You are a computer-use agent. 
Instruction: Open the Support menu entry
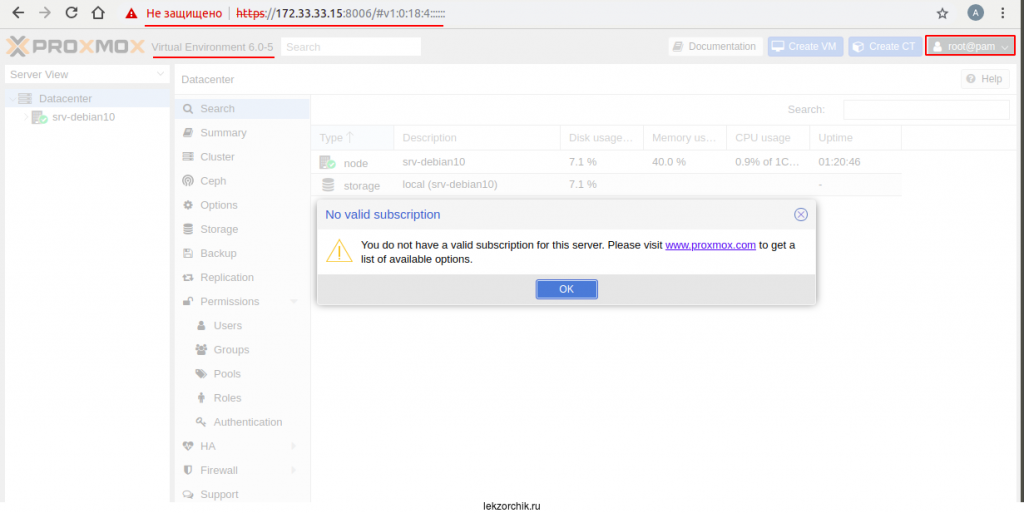(x=242, y=495)
